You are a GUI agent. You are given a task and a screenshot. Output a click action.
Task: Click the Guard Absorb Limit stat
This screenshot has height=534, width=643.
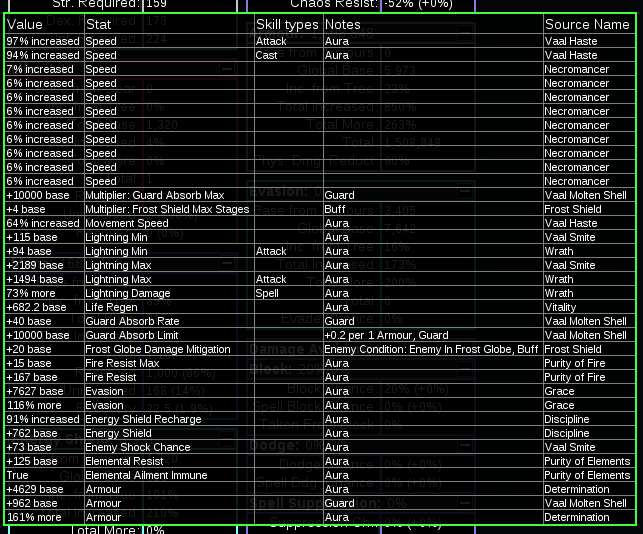click(x=132, y=335)
